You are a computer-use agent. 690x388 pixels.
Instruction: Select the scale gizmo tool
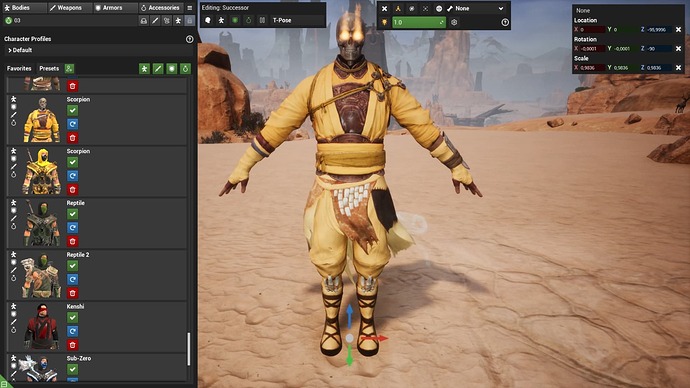[x=425, y=8]
